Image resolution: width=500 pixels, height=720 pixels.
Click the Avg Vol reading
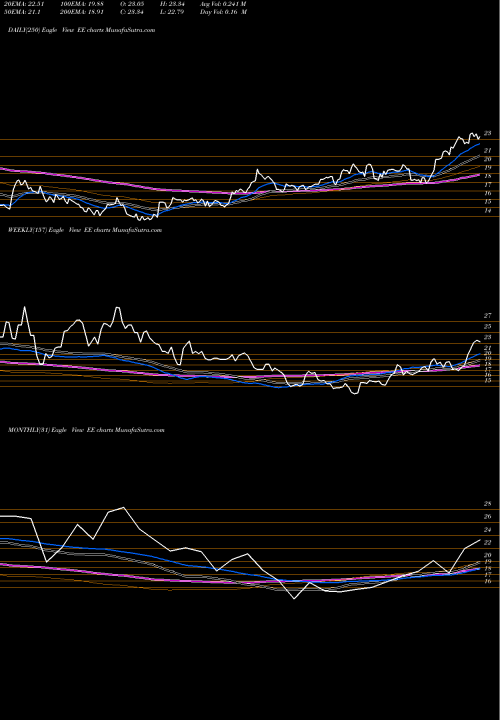(x=223, y=4)
